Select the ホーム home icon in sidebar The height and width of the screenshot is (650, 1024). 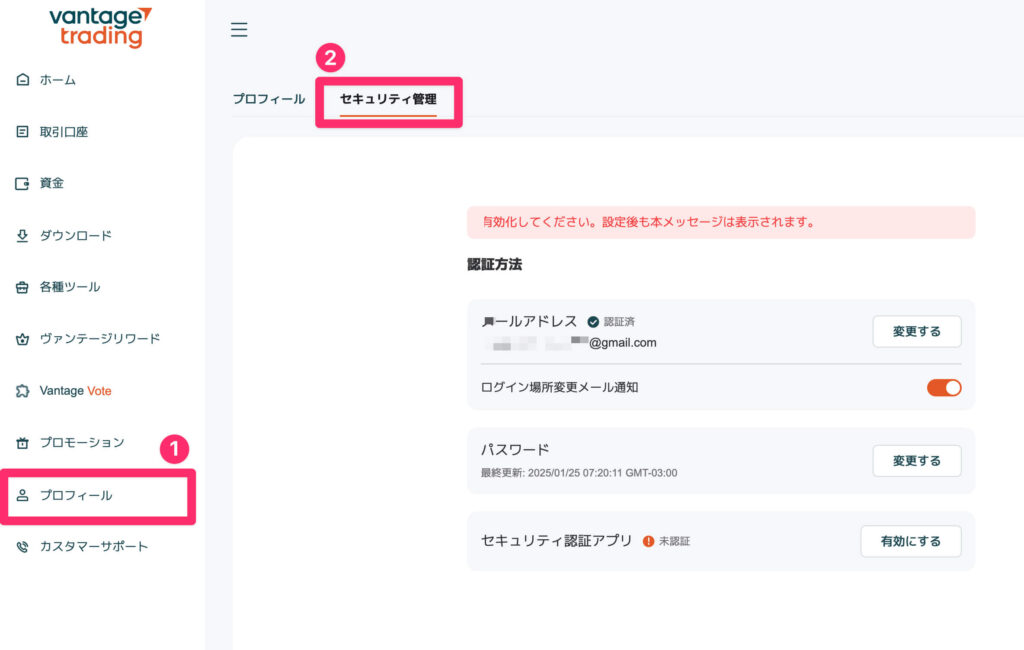(x=22, y=79)
